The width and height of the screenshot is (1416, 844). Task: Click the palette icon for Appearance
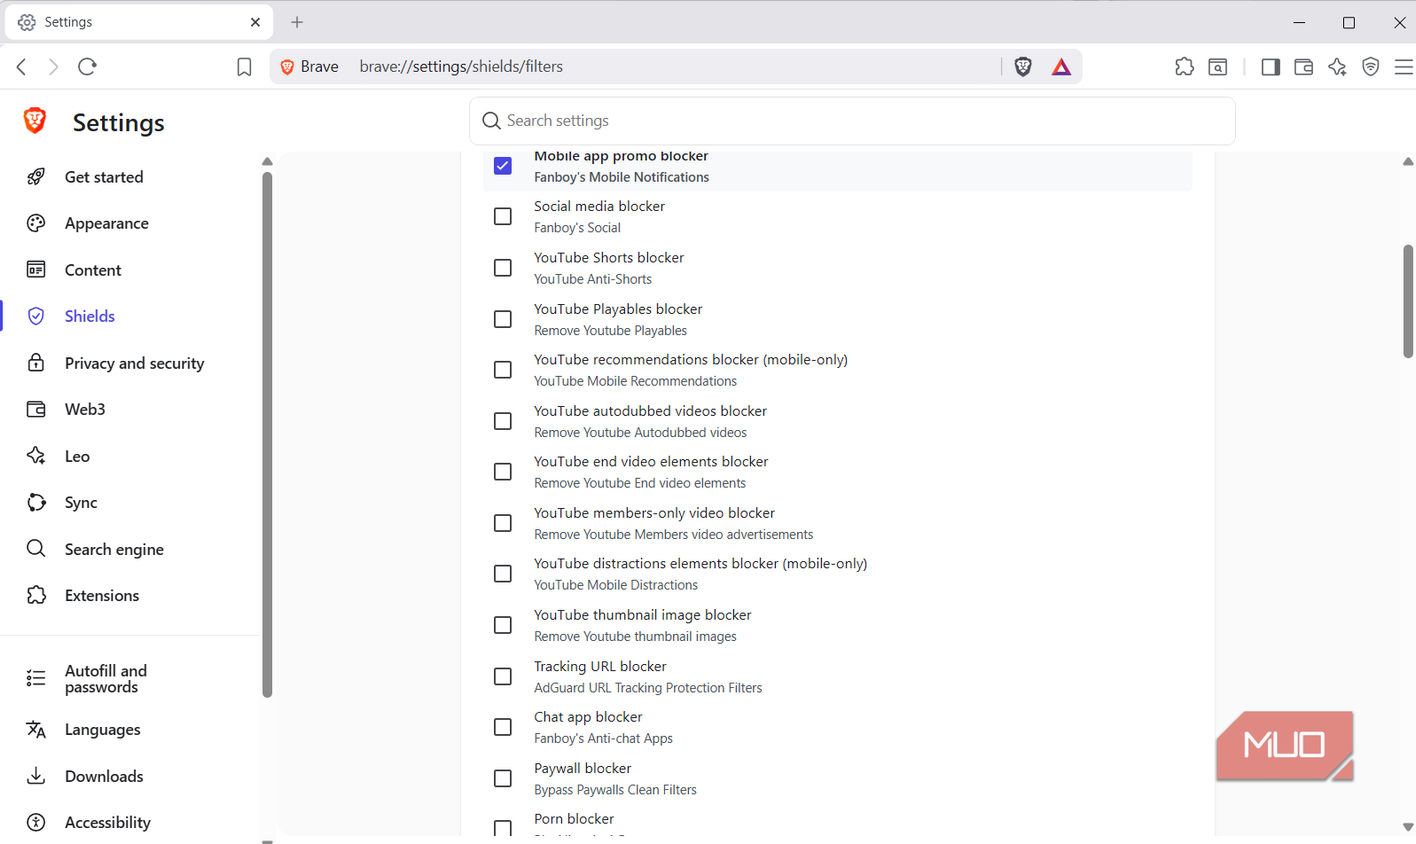36,223
